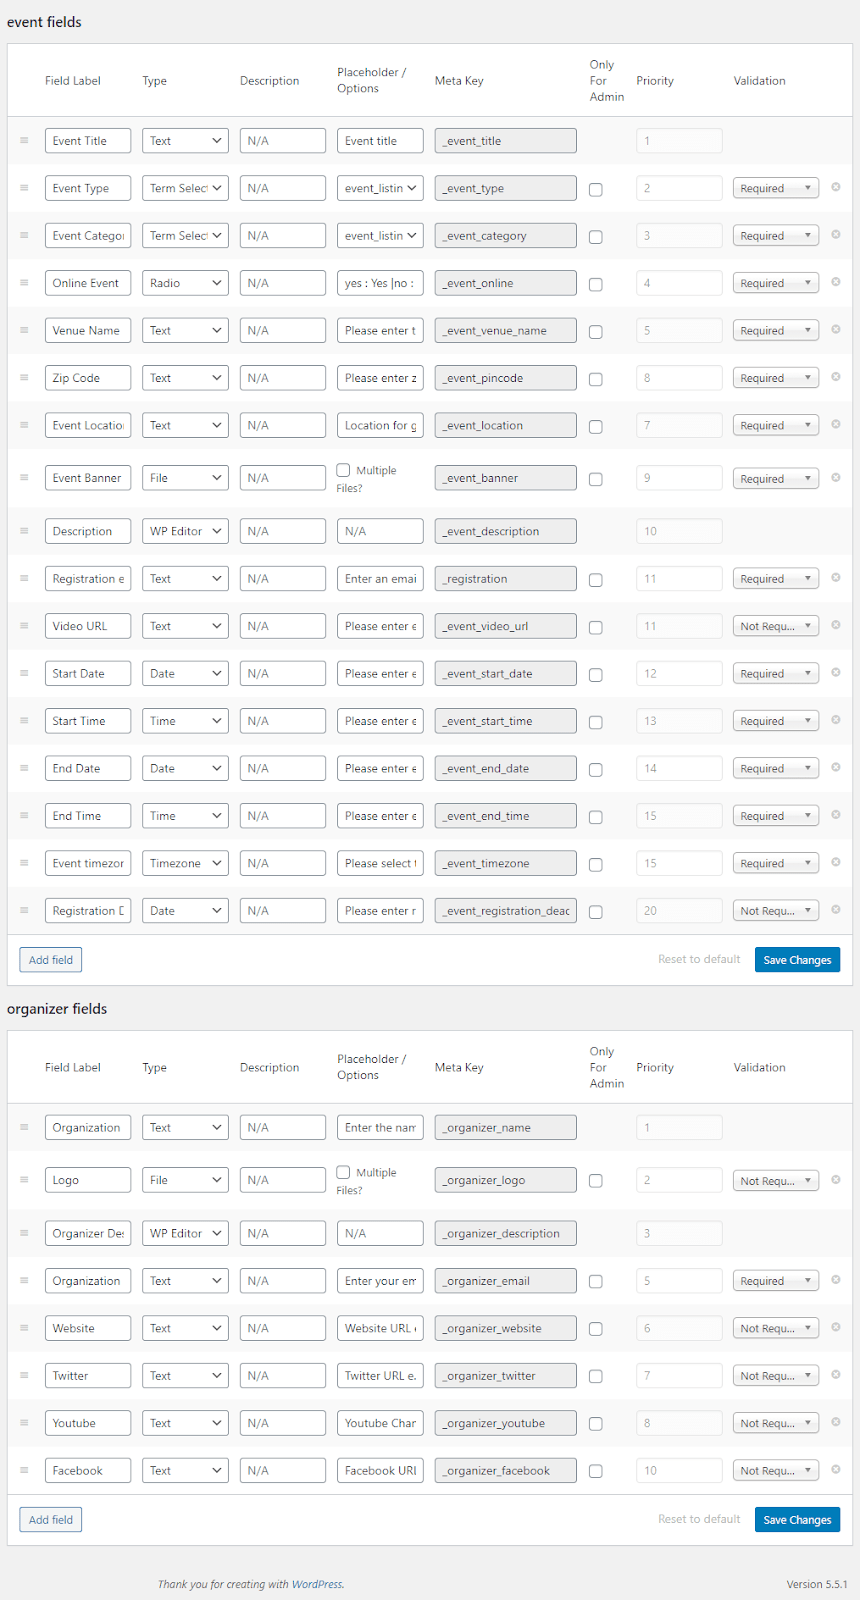Enable Only For Admin for _event_registration_deac field
860x1600 pixels.
[x=596, y=912]
